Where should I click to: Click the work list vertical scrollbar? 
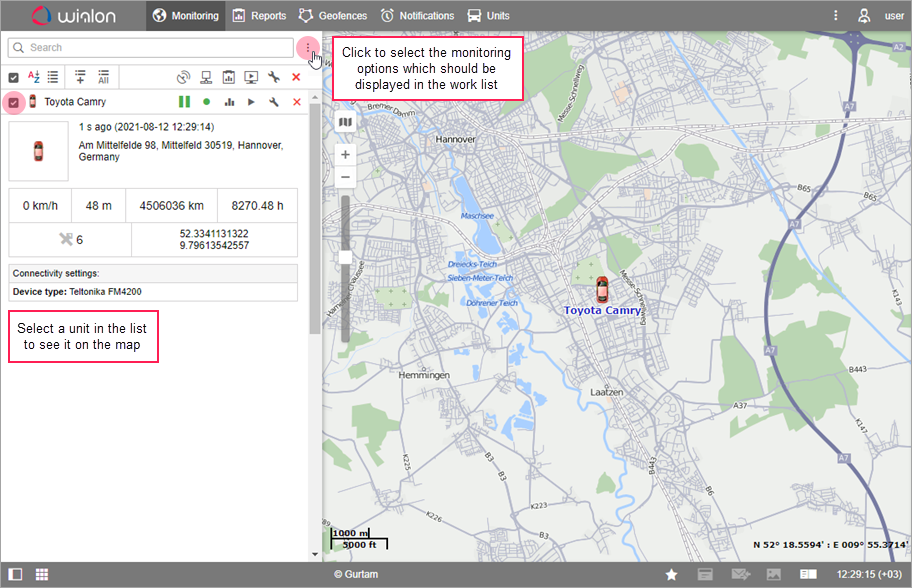[315, 219]
